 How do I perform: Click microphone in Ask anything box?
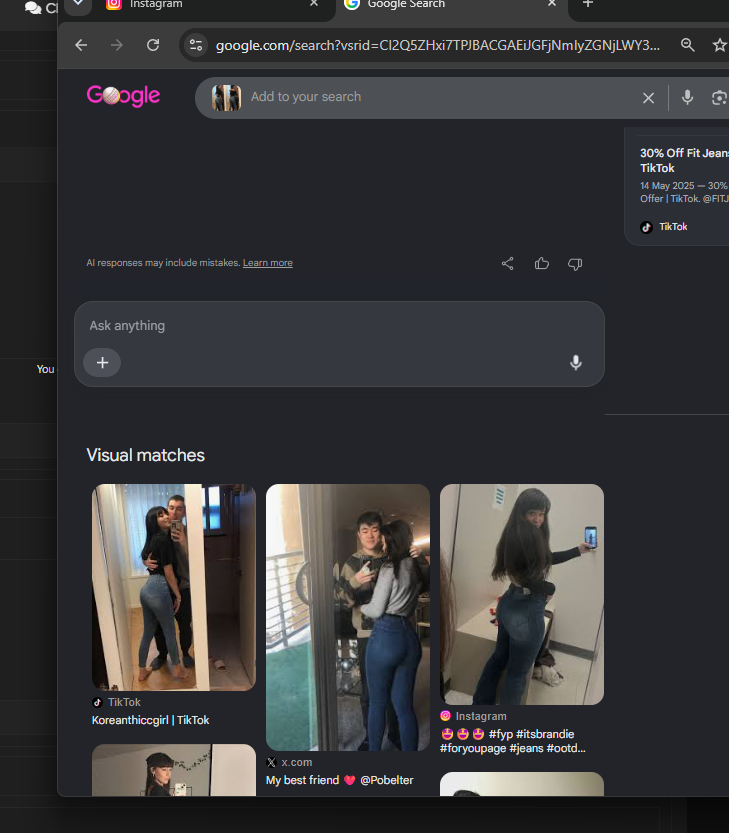point(575,362)
